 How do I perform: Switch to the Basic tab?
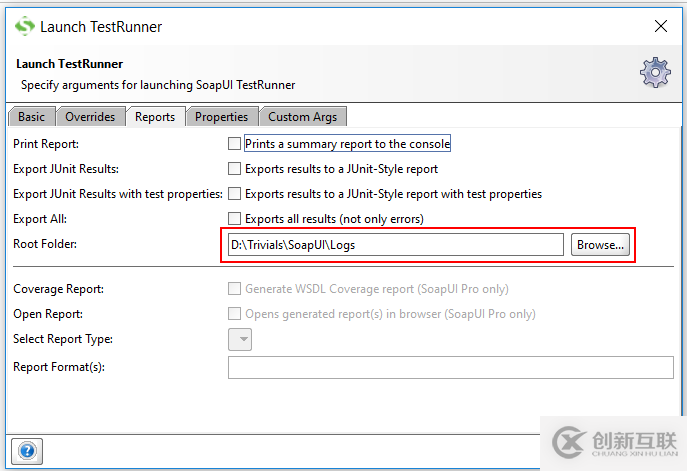coord(31,117)
